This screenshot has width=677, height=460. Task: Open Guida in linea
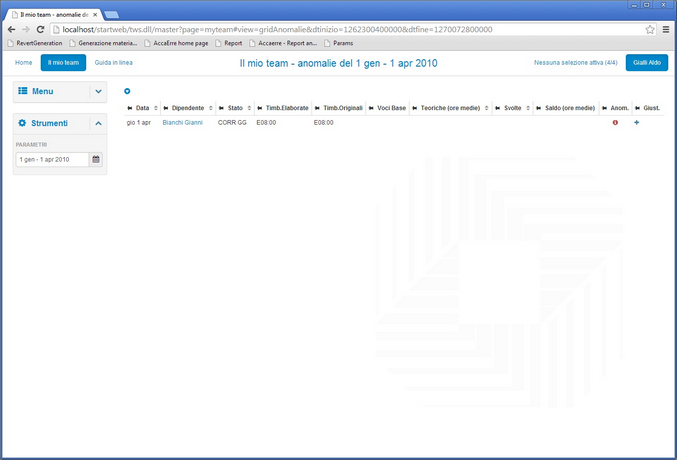[114, 63]
